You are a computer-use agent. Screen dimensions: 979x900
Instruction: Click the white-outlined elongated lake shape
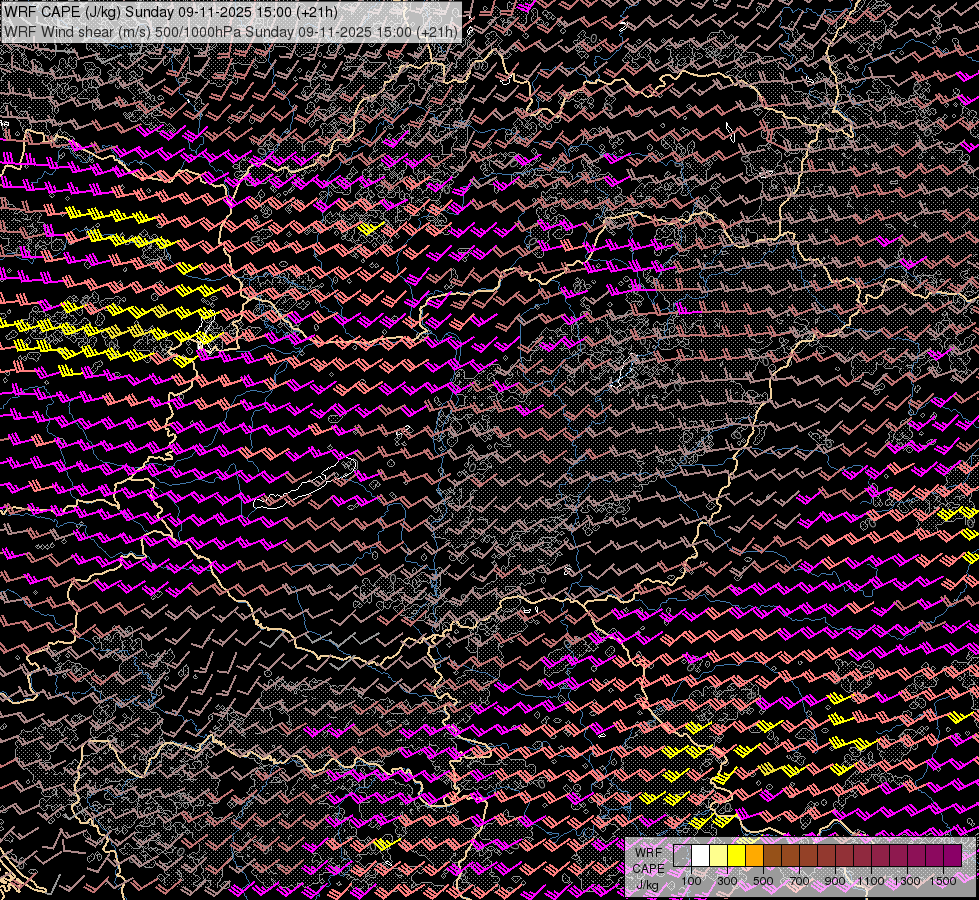(x=305, y=483)
